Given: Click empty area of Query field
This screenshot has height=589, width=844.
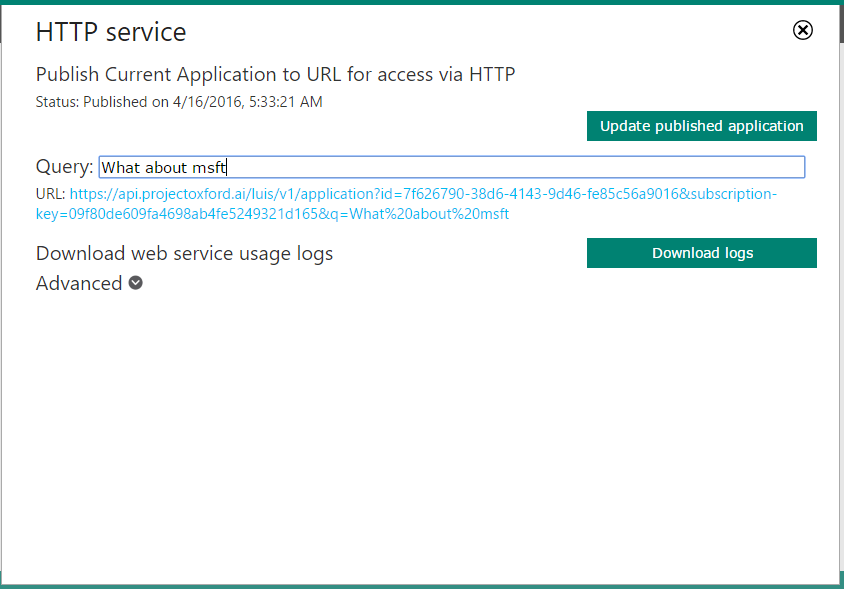Looking at the screenshot, I should point(516,167).
